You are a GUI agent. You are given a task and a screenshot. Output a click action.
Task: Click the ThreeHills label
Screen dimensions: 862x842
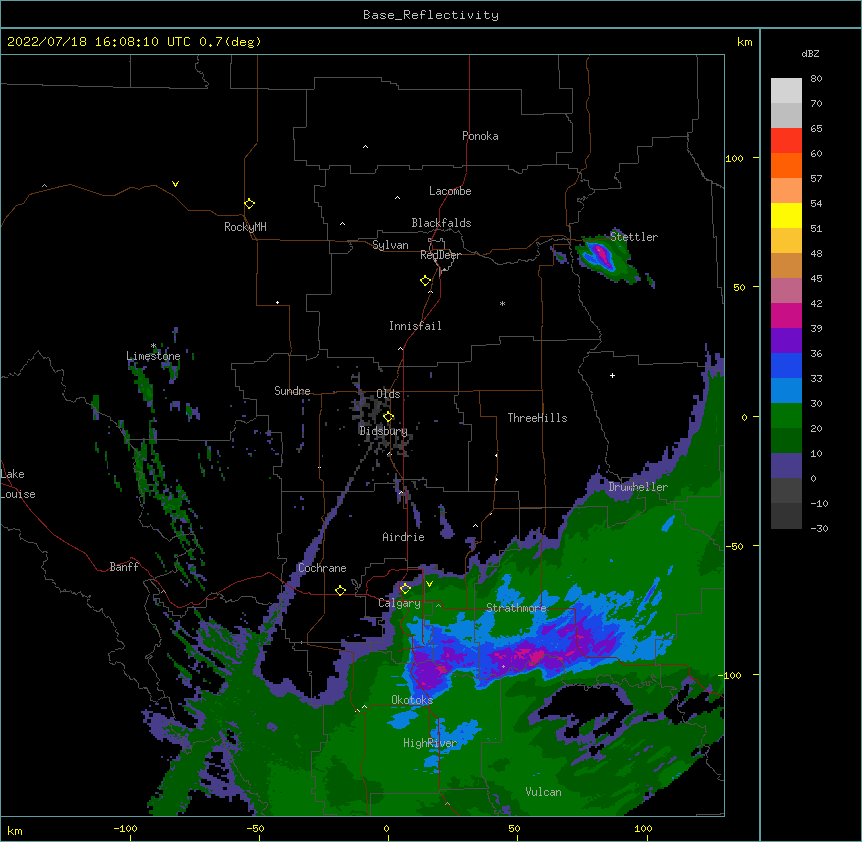click(537, 418)
